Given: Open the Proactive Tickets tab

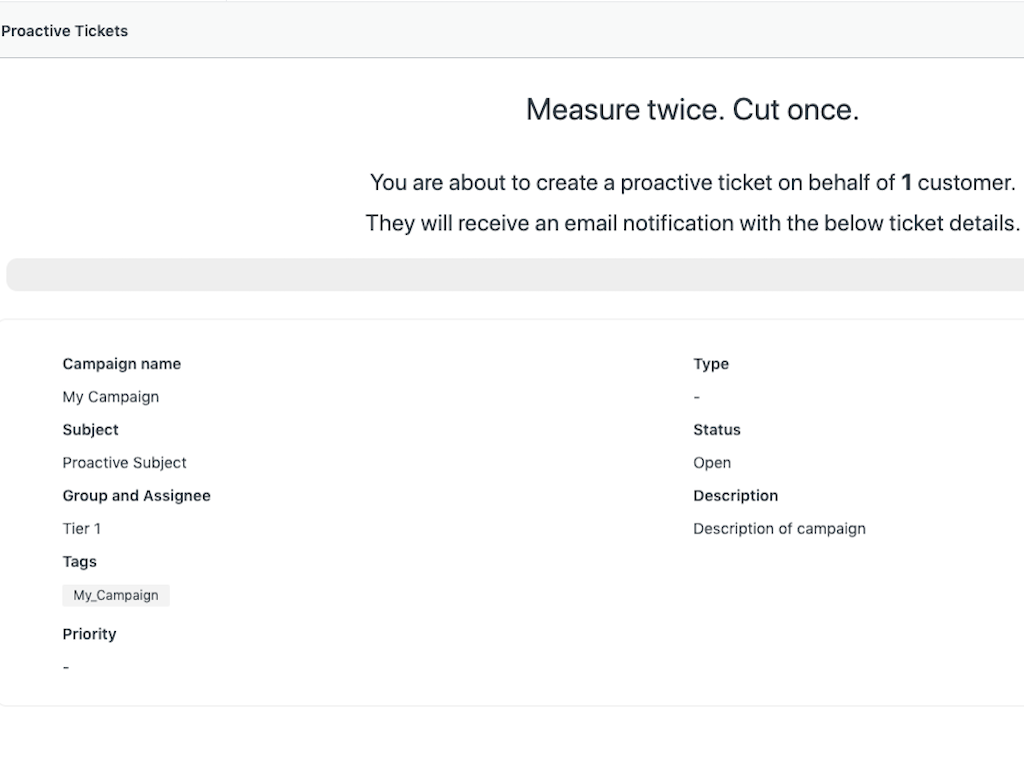Looking at the screenshot, I should pos(65,31).
